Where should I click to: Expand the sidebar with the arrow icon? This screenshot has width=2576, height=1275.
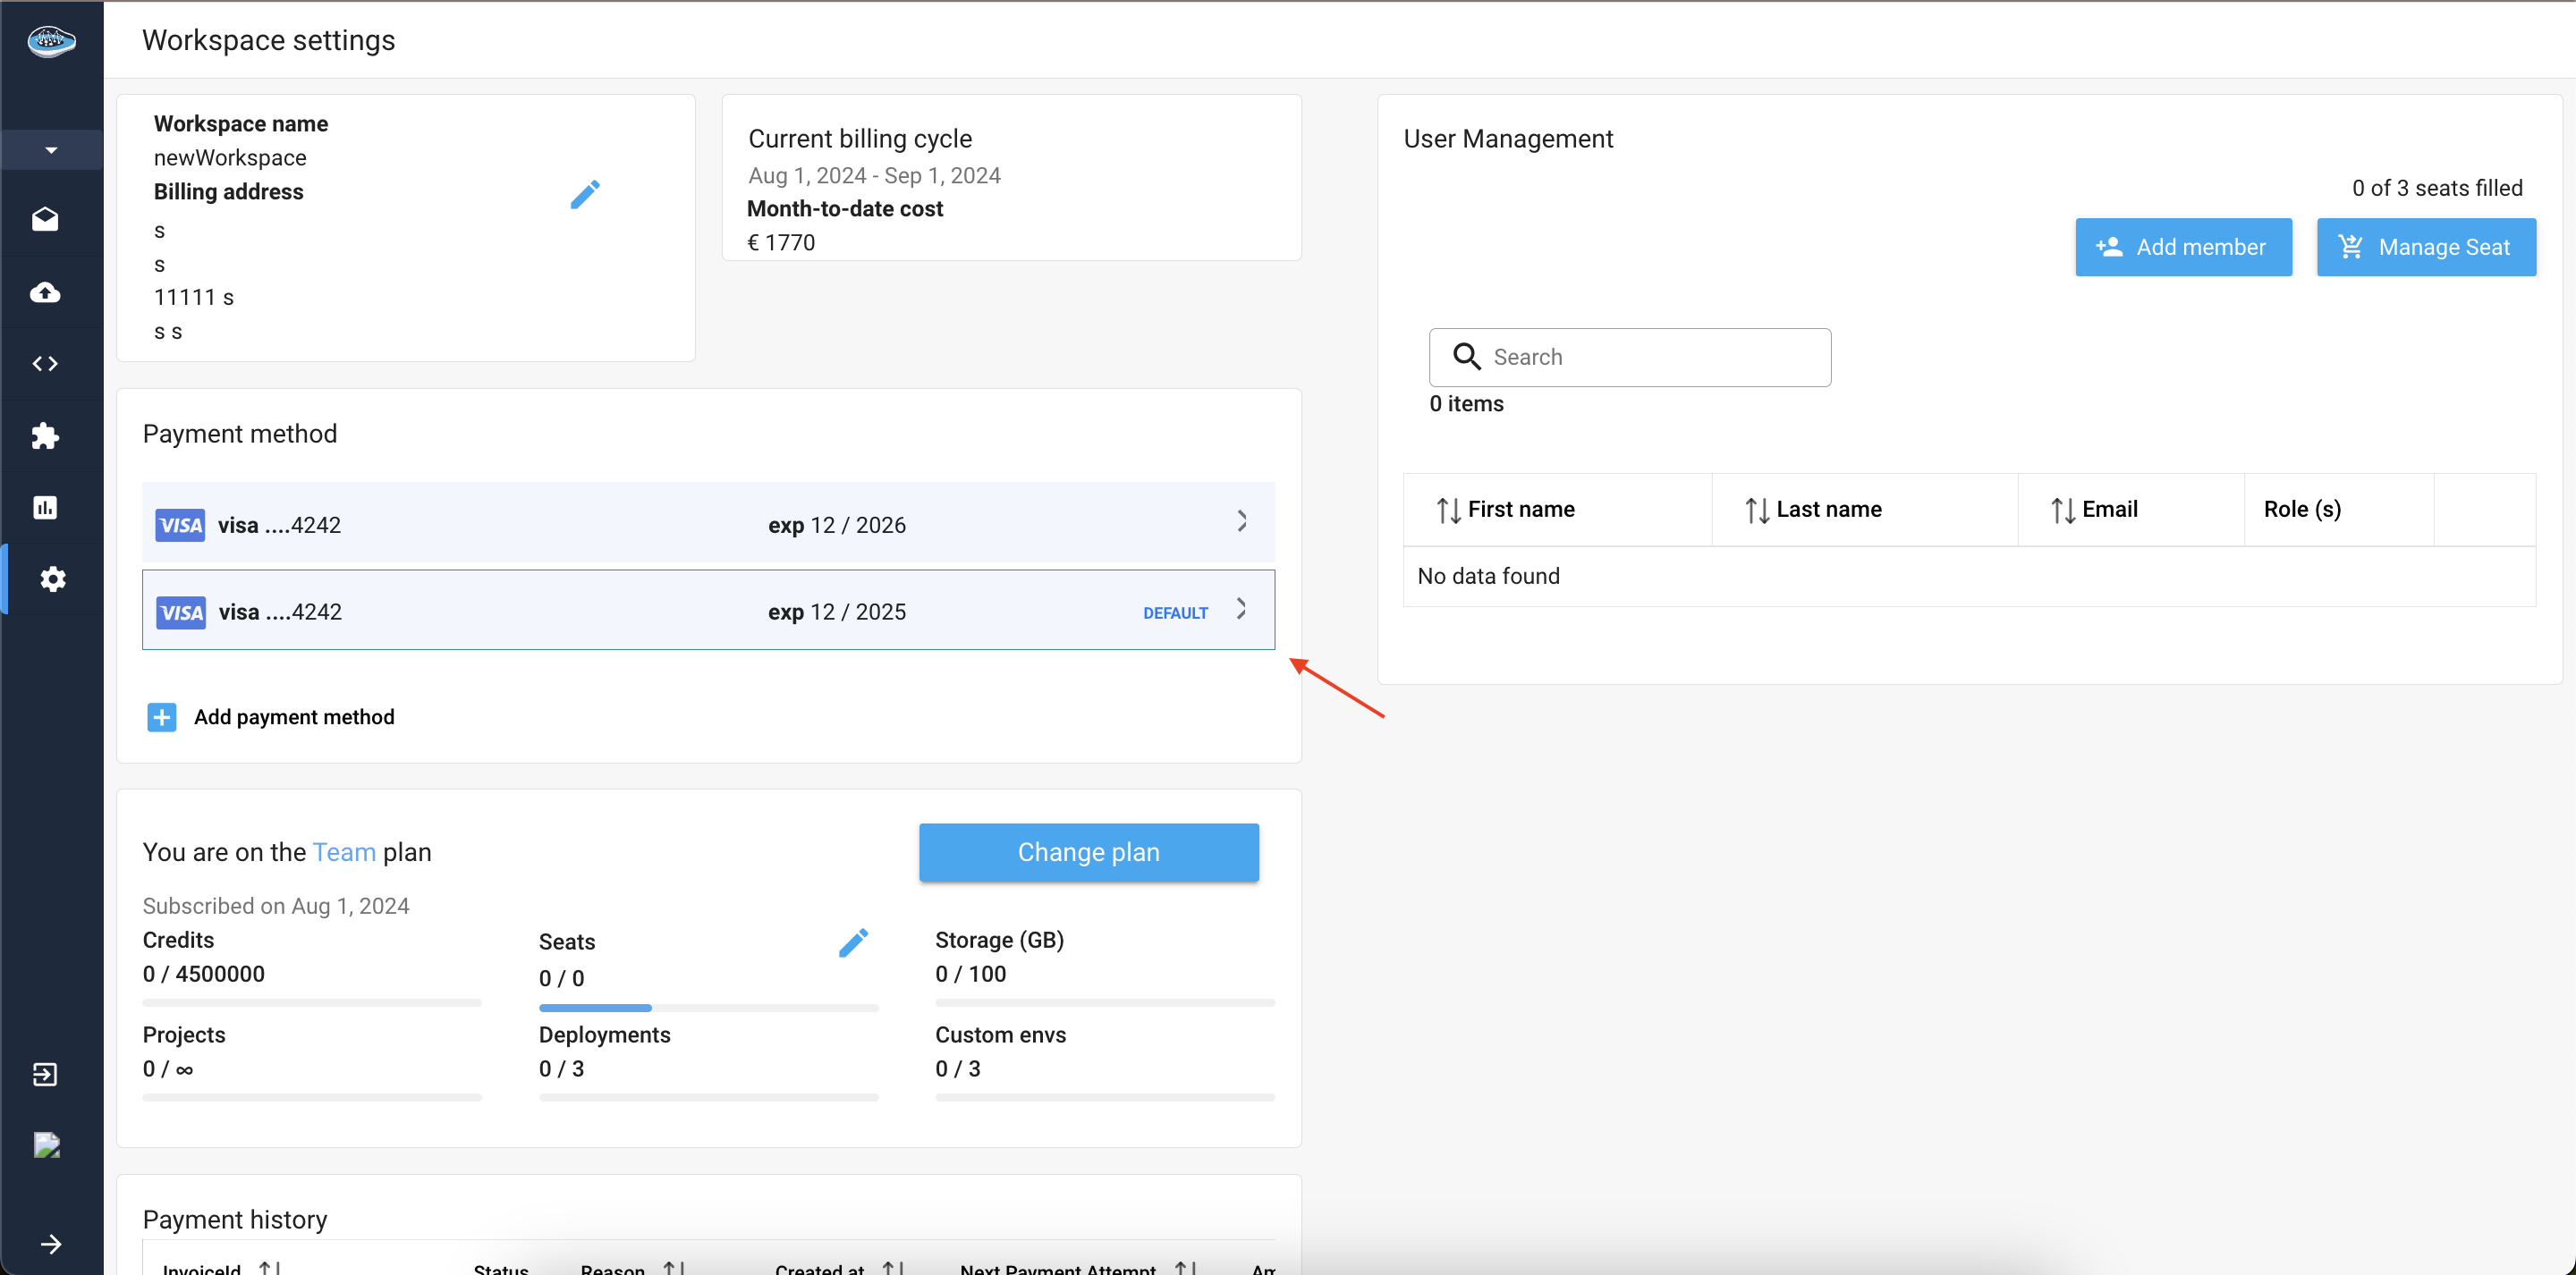(51, 1244)
